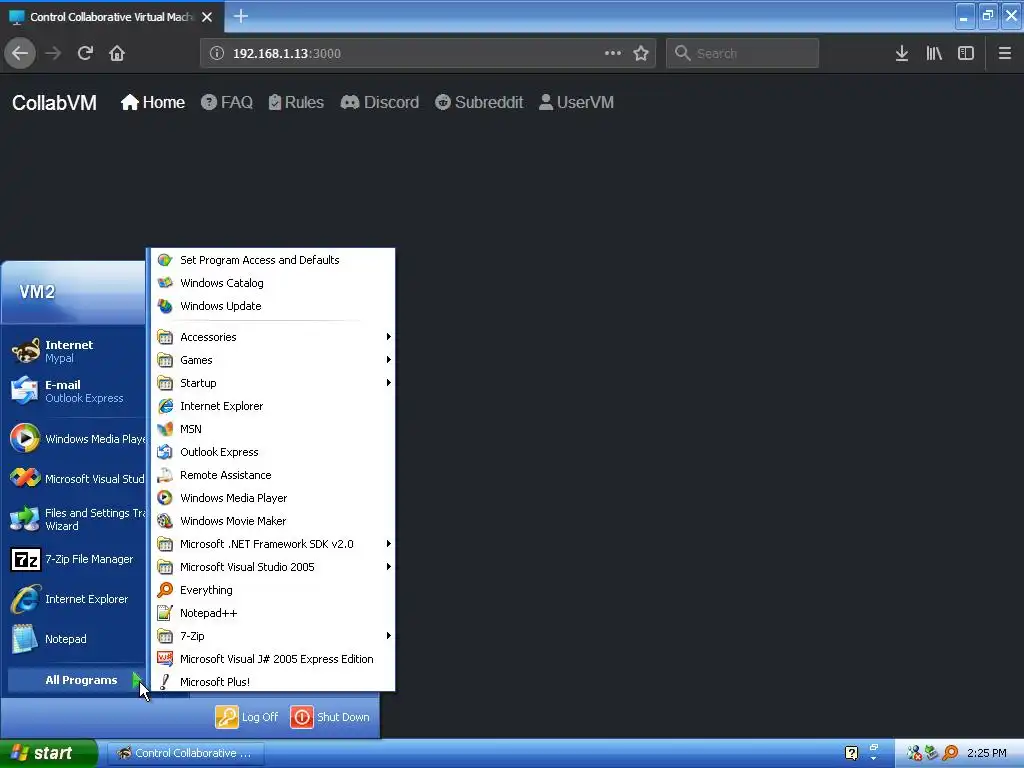
Task: Open CollabVM brand link
Action: [x=54, y=103]
